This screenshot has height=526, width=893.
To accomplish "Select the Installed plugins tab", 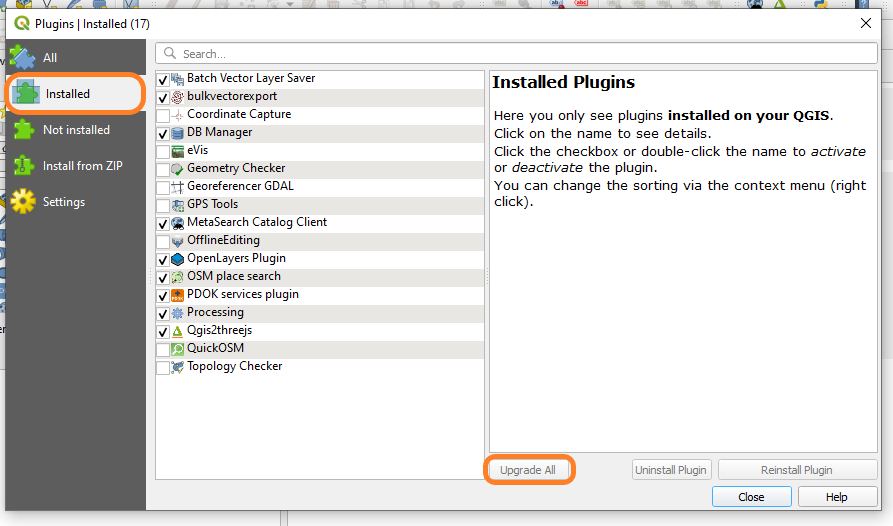I will [x=75, y=93].
